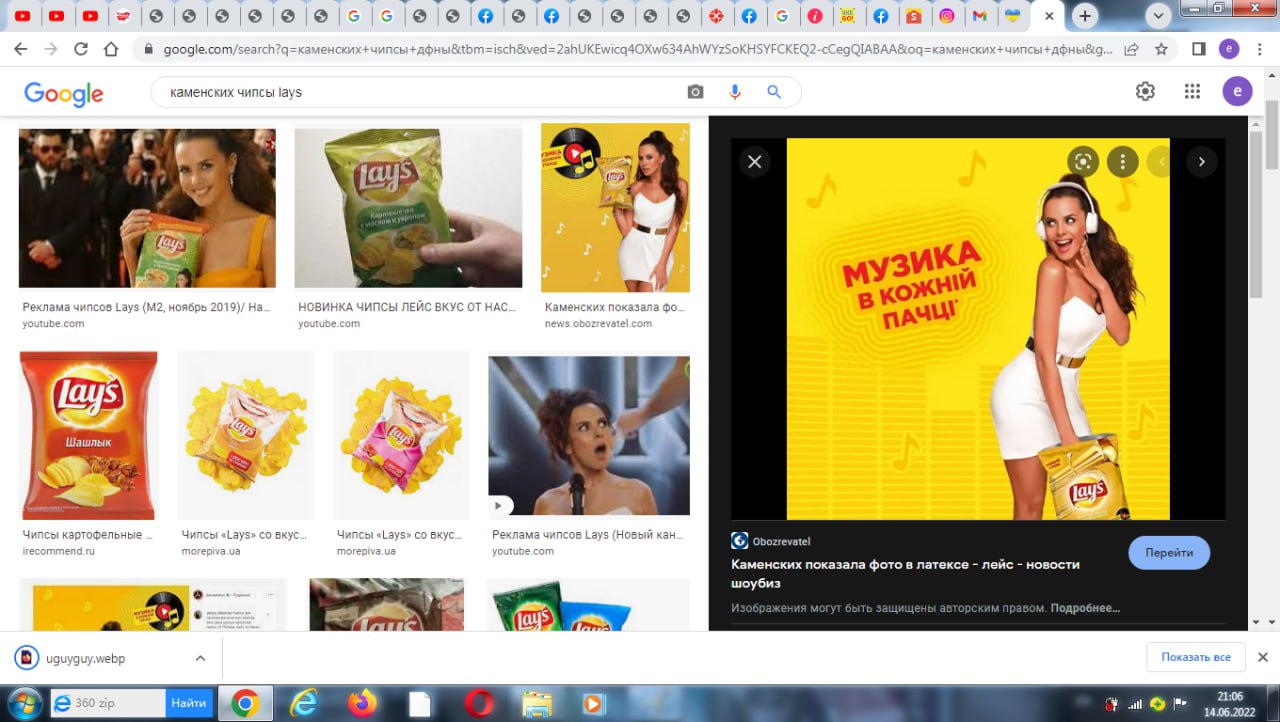Open the Chrome profile avatar in toolbar
The image size is (1280, 722).
click(x=1229, y=49)
